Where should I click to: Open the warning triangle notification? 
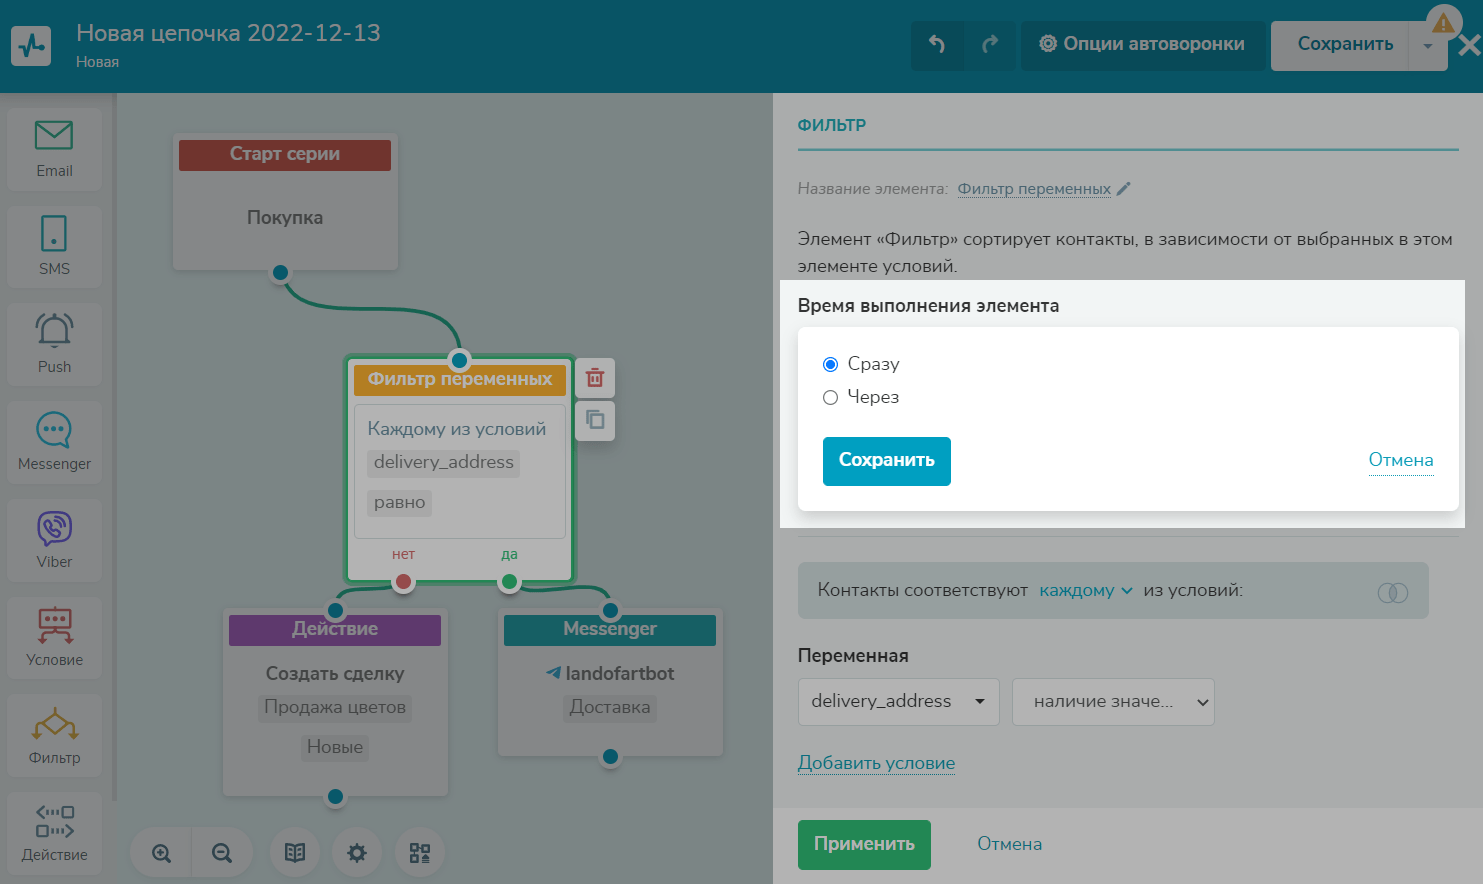(1443, 22)
